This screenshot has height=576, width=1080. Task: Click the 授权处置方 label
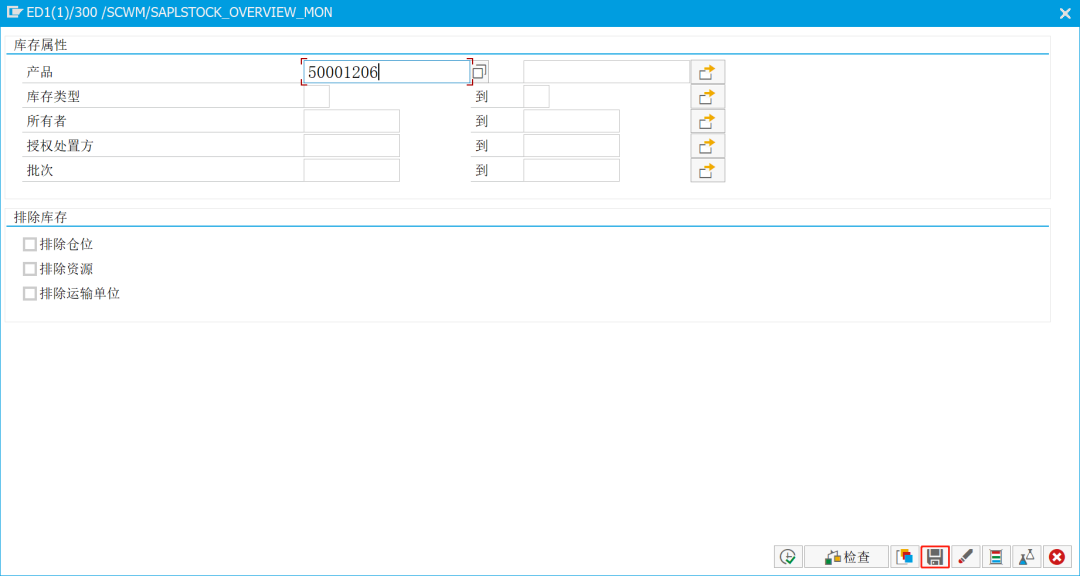(60, 147)
